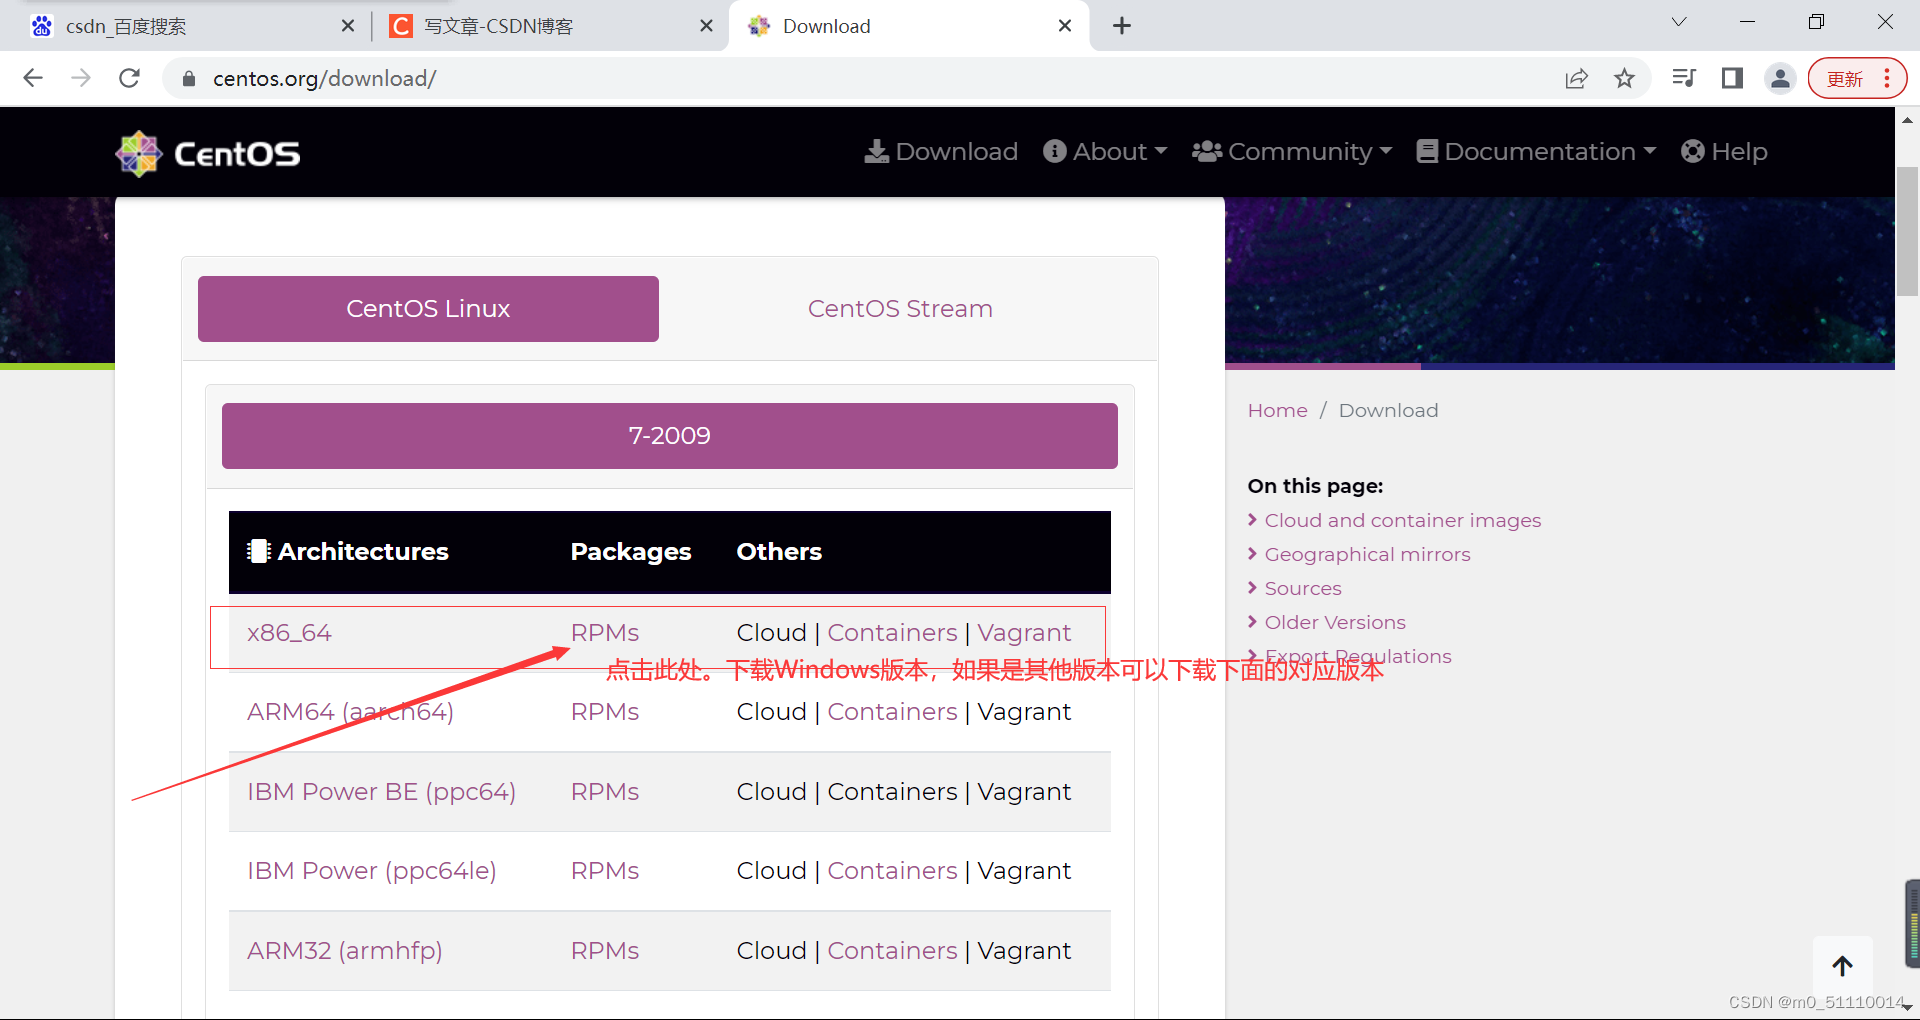Jump to Older Versions section
The width and height of the screenshot is (1920, 1020).
pyautogui.click(x=1335, y=623)
